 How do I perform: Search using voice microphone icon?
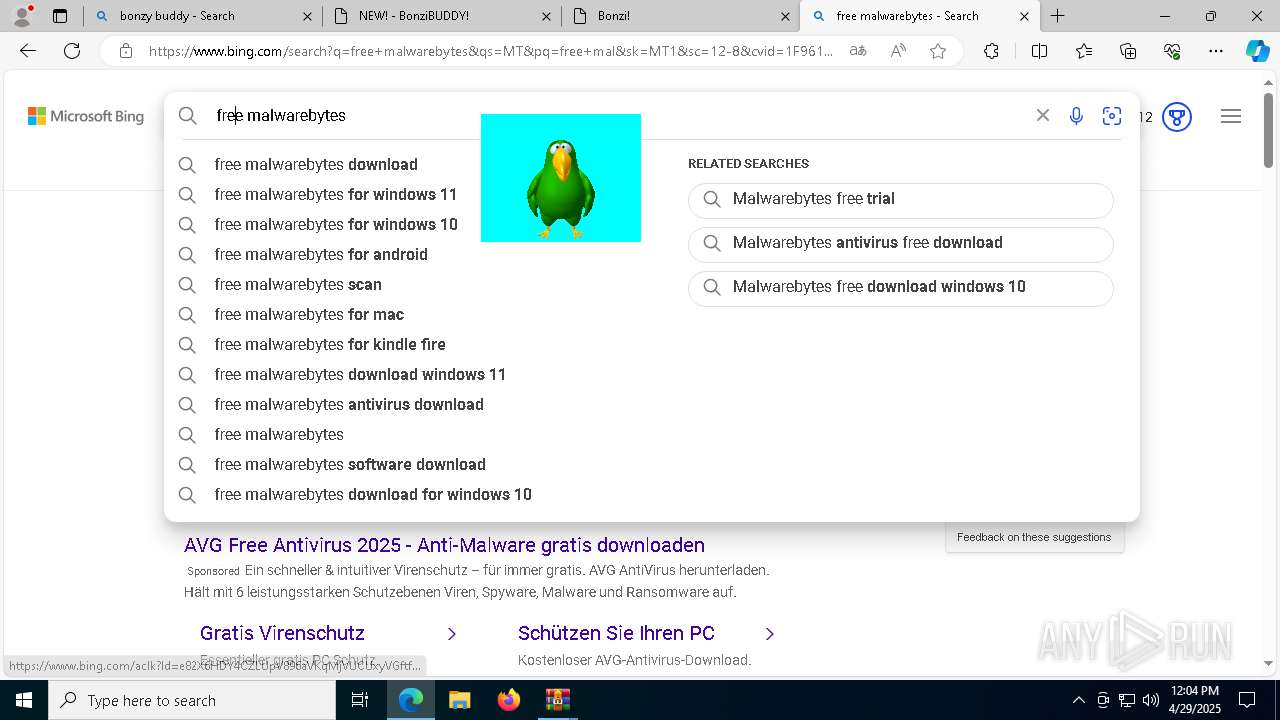click(x=1076, y=116)
